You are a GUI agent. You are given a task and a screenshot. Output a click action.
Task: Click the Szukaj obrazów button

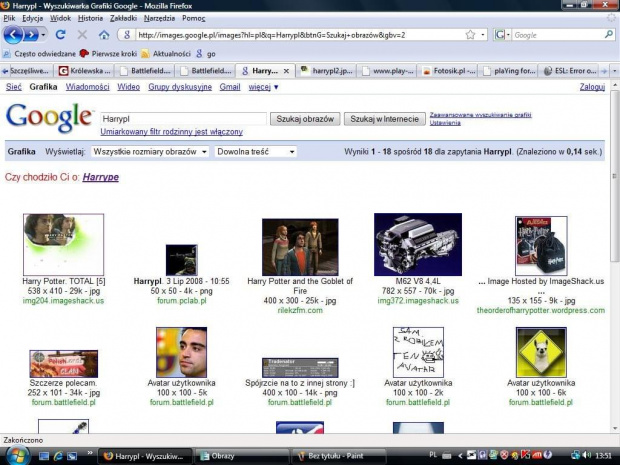[x=305, y=119]
